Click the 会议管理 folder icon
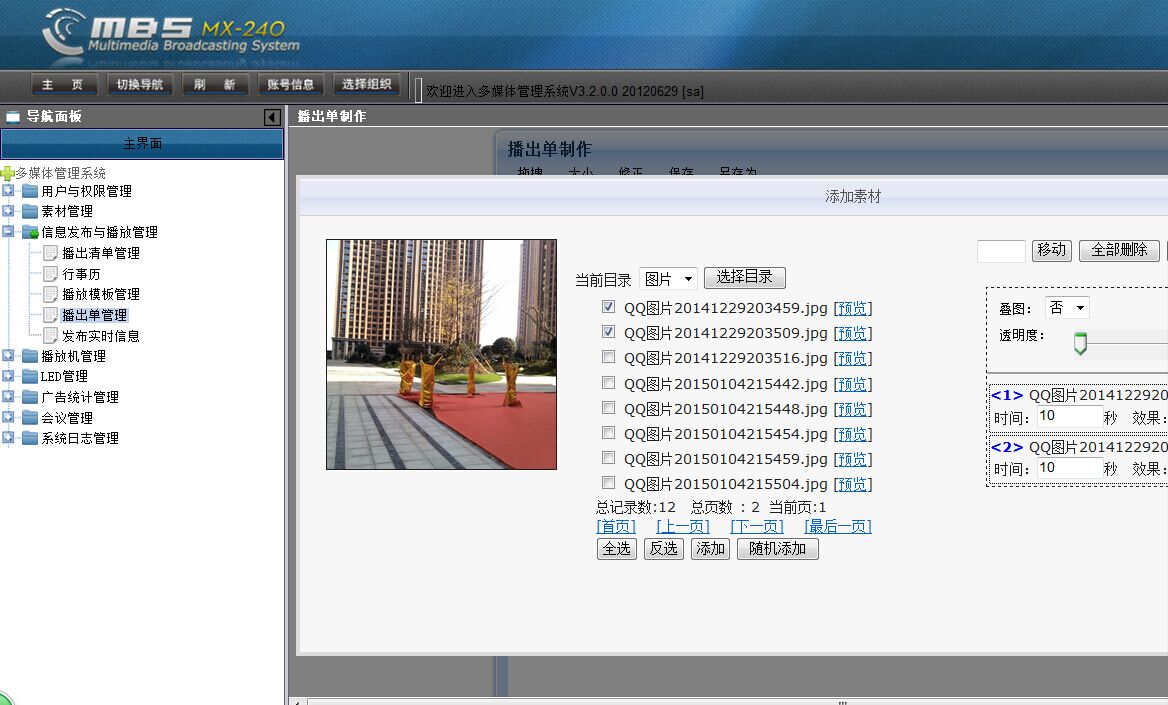The image size is (1168, 705). pos(30,418)
